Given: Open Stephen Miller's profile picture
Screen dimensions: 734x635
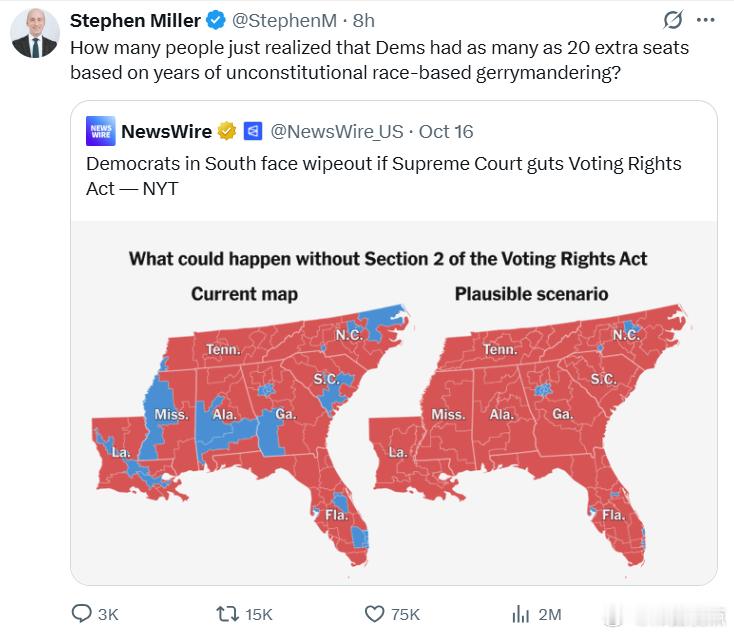Looking at the screenshot, I should tap(35, 32).
